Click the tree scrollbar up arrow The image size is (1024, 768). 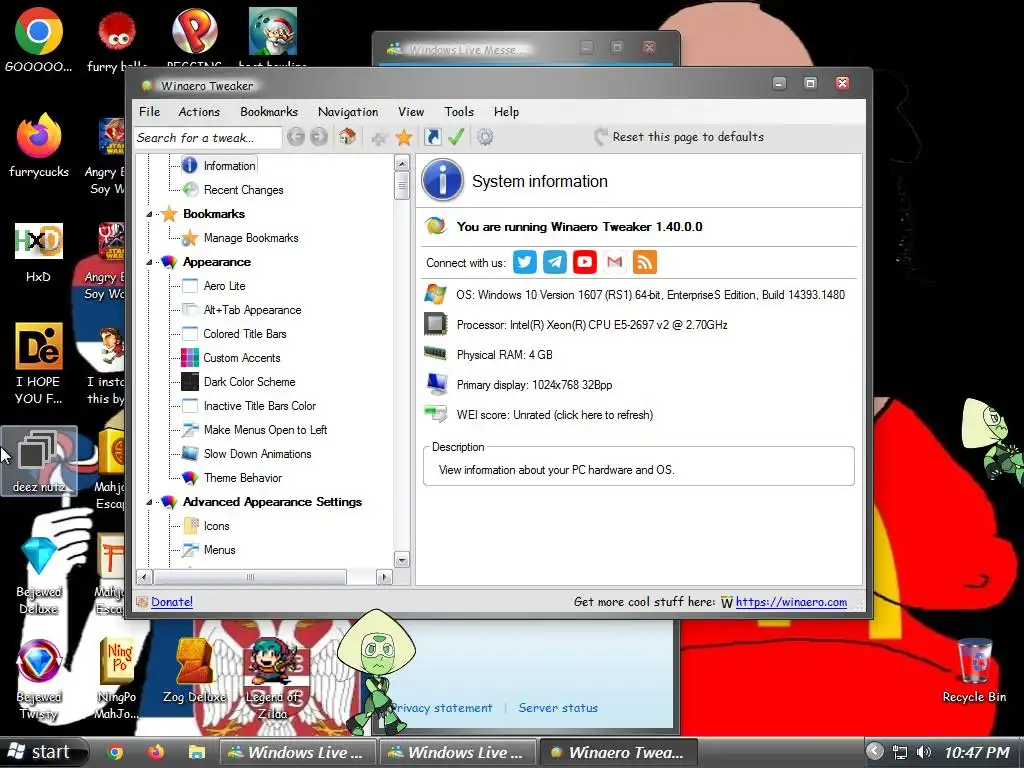[x=402, y=163]
